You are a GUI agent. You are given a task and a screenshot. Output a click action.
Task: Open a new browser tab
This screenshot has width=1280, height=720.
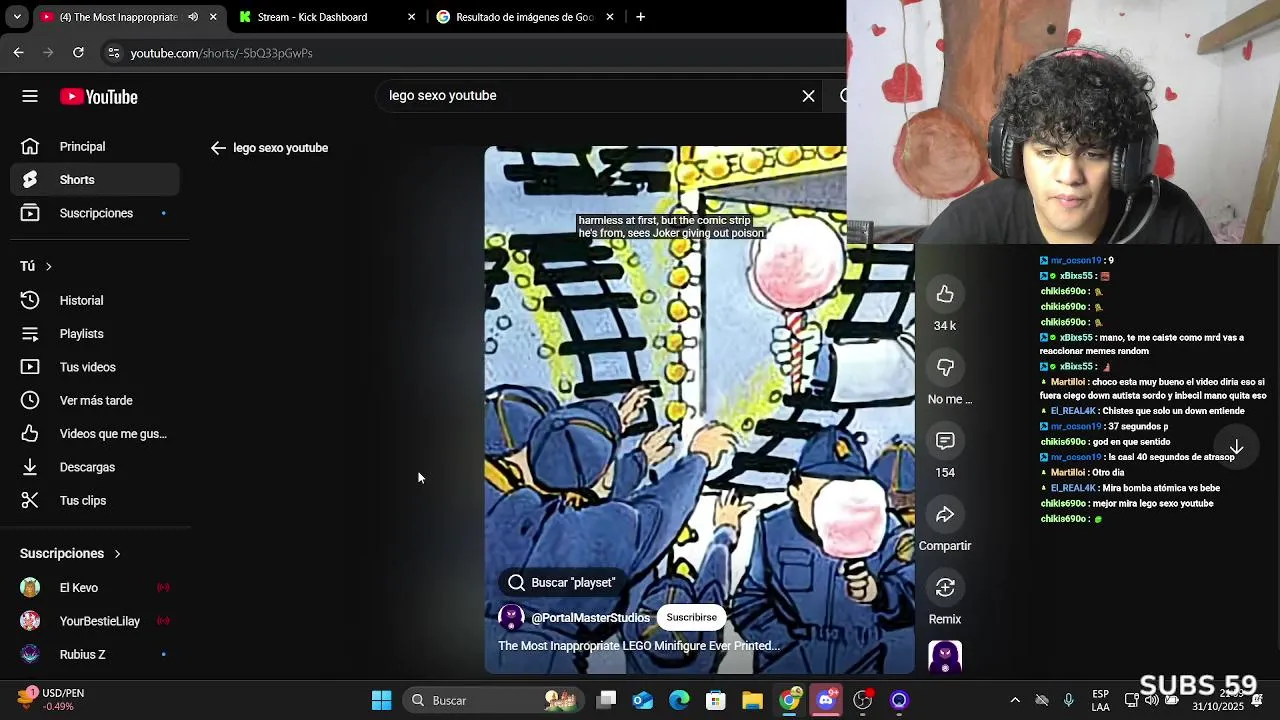(x=640, y=17)
